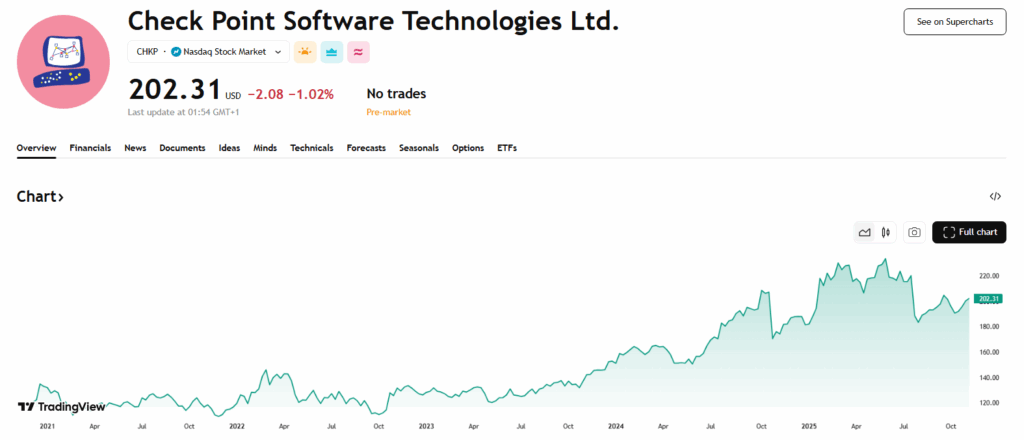Click the orange sun badge icon
This screenshot has width=1024, height=440.
(305, 51)
